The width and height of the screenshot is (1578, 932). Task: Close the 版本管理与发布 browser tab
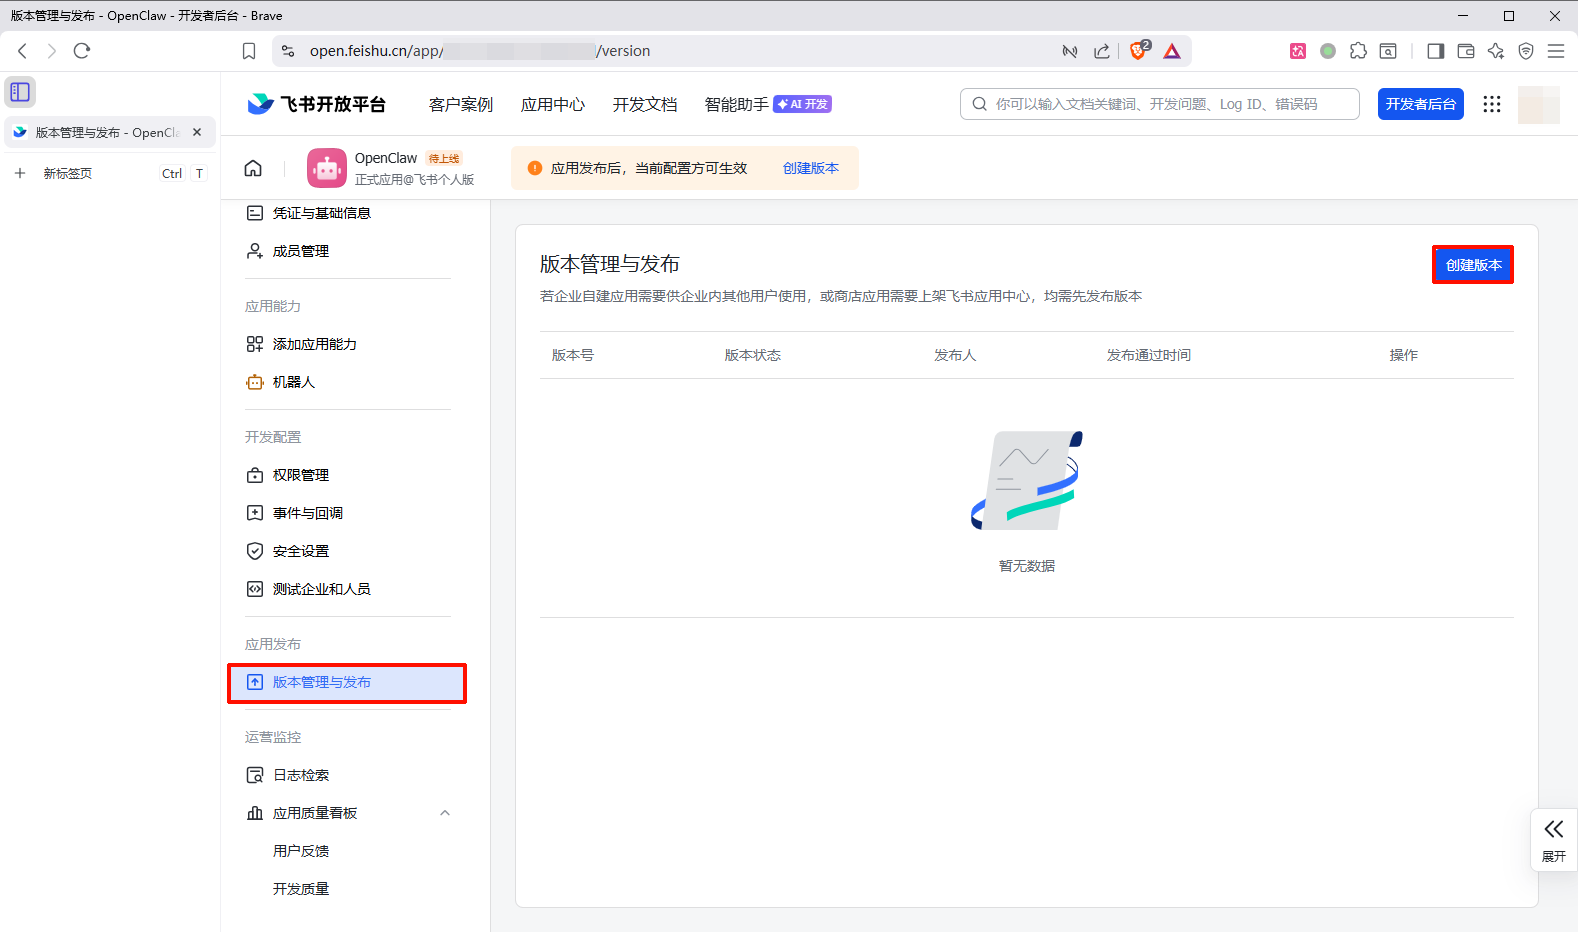[x=197, y=132]
